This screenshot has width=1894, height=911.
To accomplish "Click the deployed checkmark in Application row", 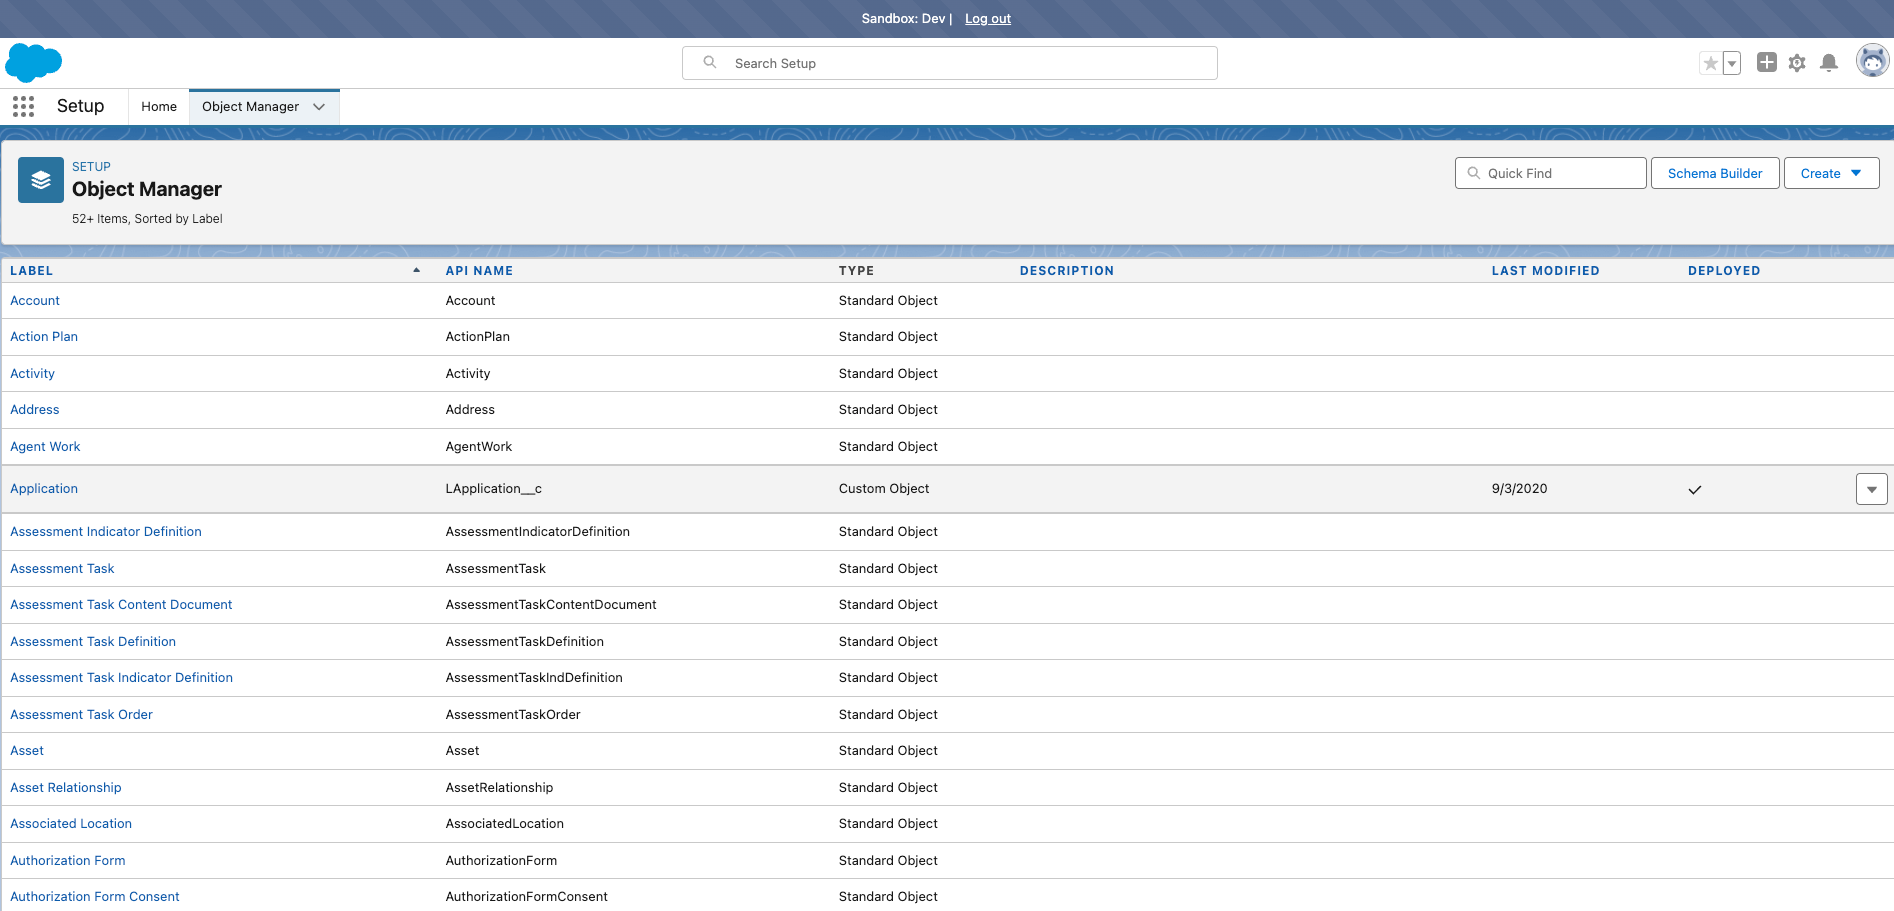I will coord(1695,490).
